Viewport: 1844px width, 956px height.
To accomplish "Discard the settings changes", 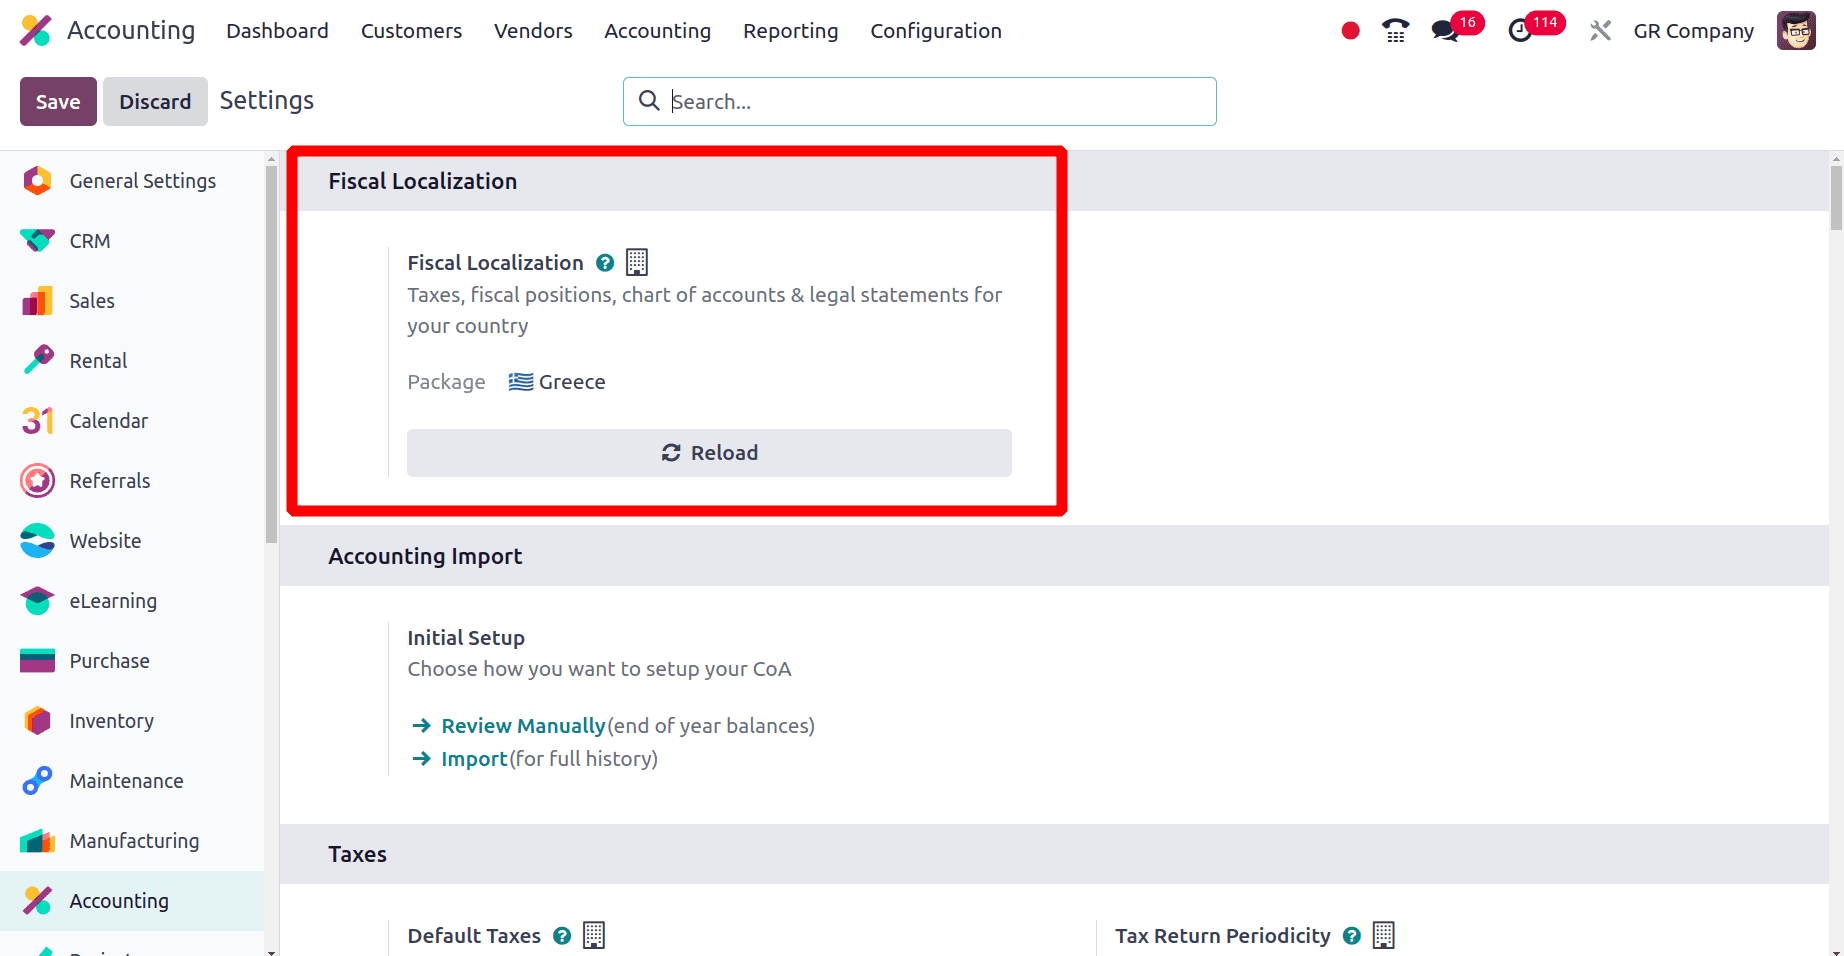I will click(x=155, y=101).
